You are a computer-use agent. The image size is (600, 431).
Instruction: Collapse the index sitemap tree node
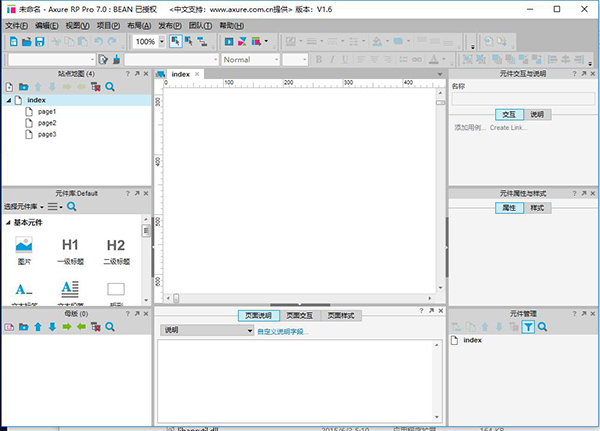8,100
